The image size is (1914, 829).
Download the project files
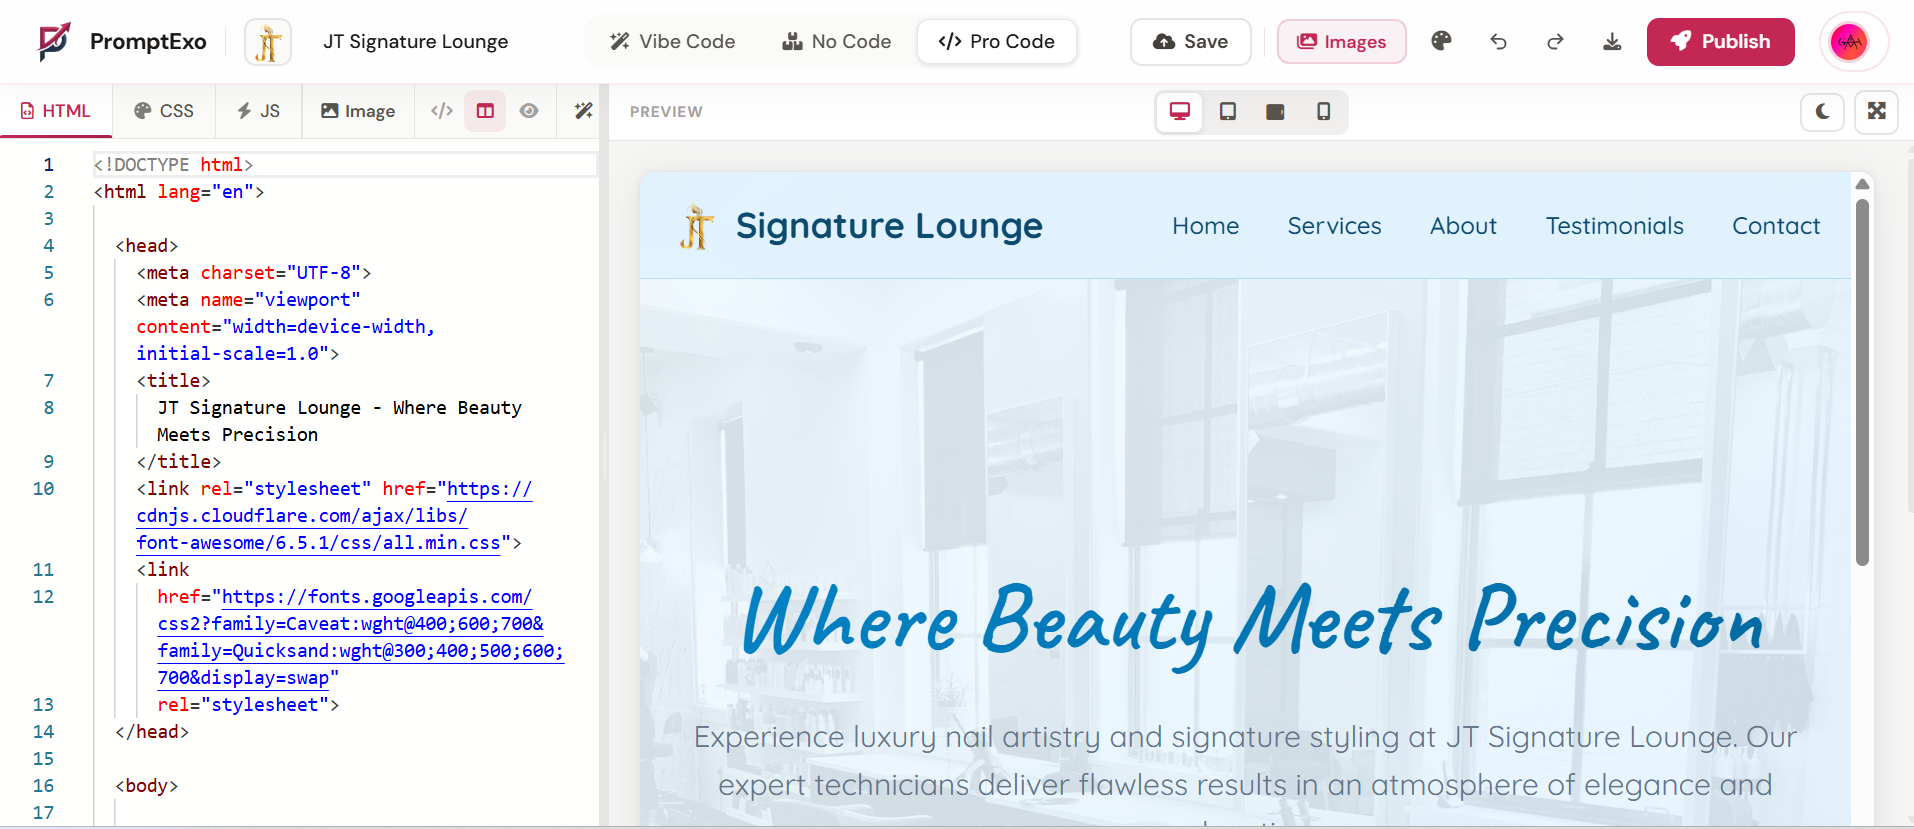pos(1612,41)
